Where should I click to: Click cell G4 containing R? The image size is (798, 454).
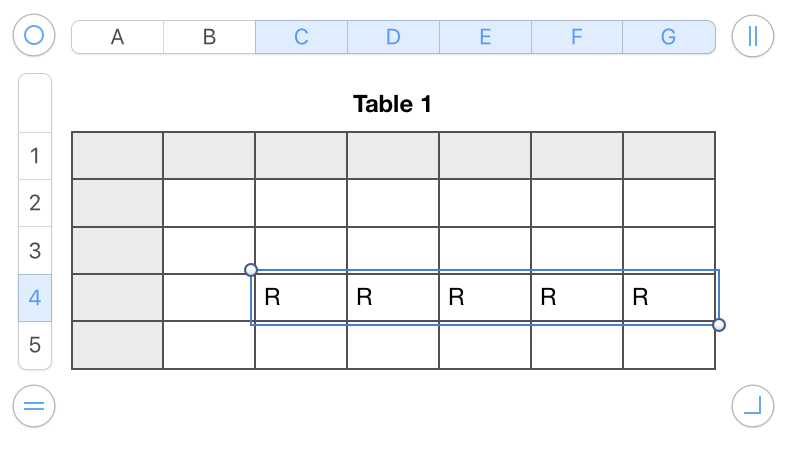tap(669, 298)
